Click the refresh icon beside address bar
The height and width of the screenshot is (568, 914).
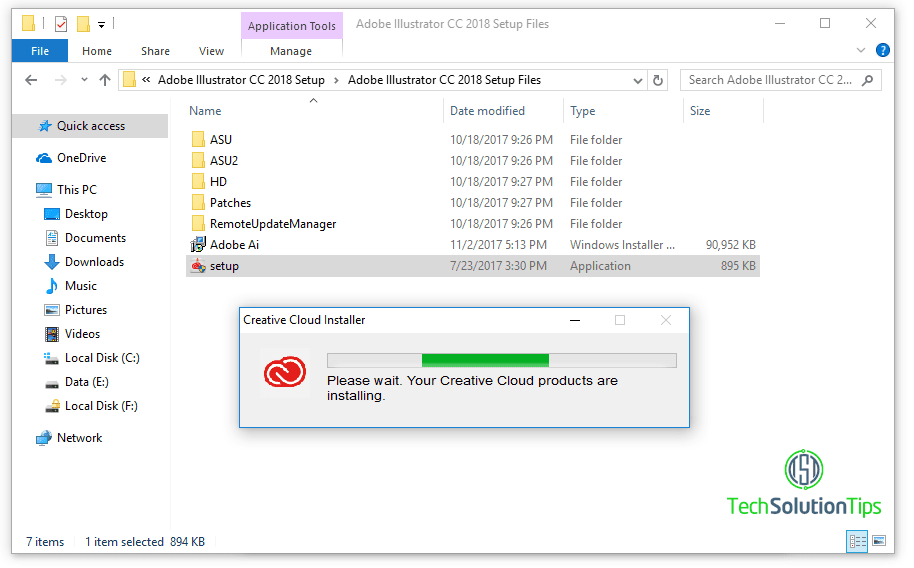[658, 80]
